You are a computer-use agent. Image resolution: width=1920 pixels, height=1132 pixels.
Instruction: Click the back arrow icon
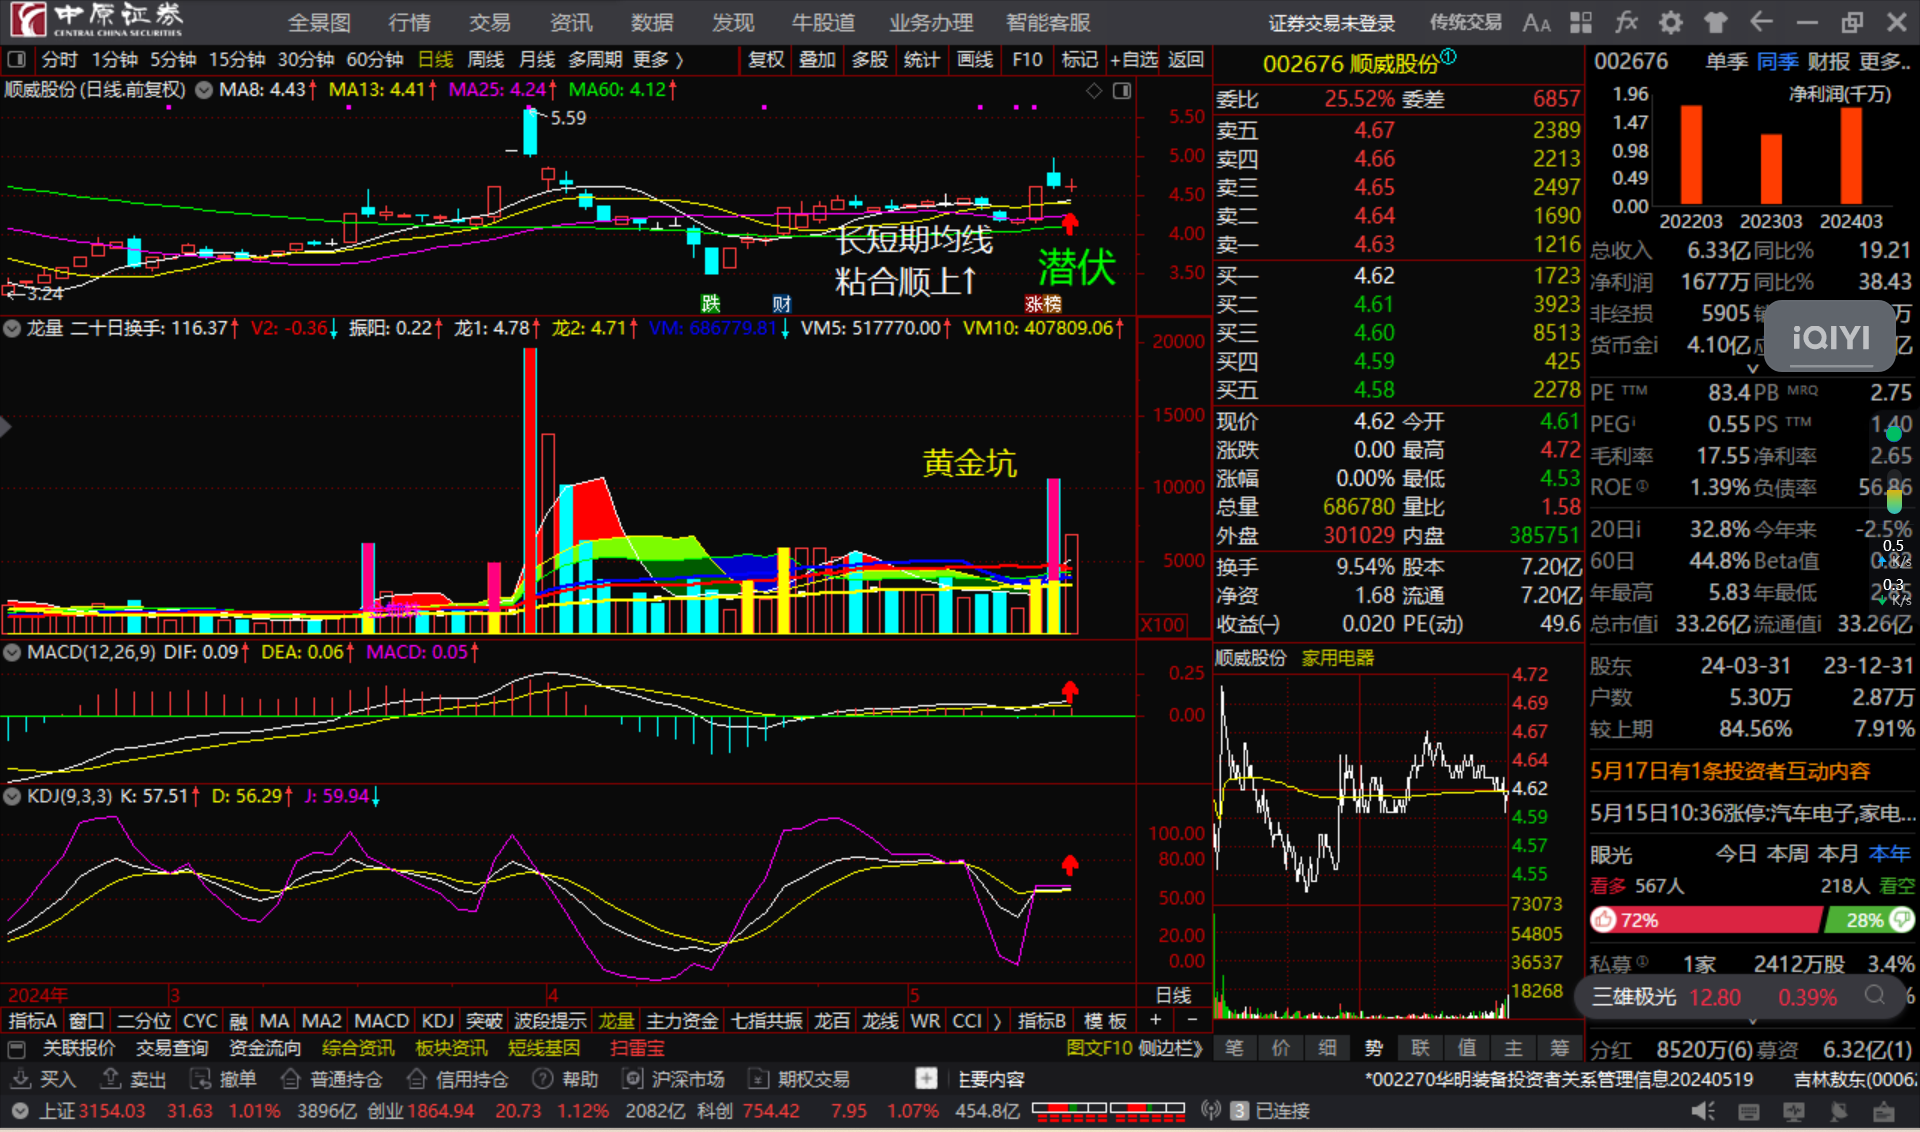pyautogui.click(x=1761, y=22)
